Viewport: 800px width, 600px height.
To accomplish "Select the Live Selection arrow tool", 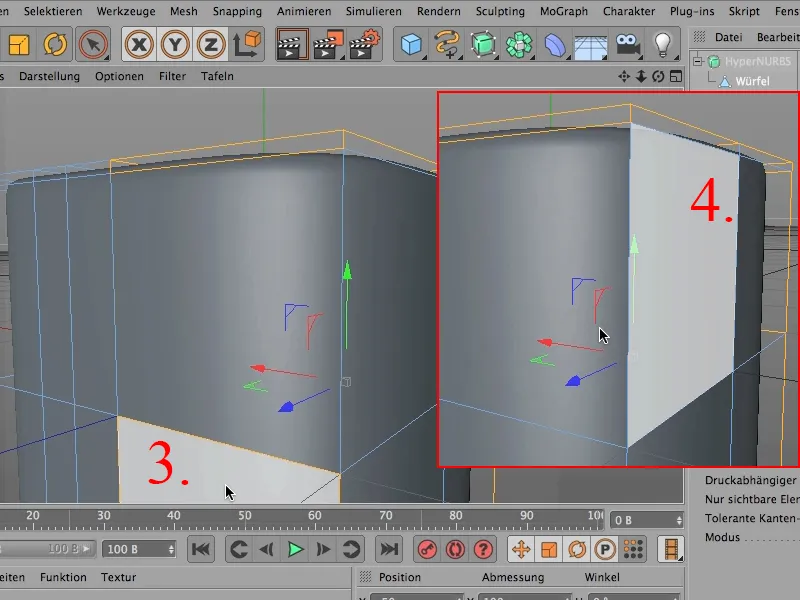I will pyautogui.click(x=93, y=45).
